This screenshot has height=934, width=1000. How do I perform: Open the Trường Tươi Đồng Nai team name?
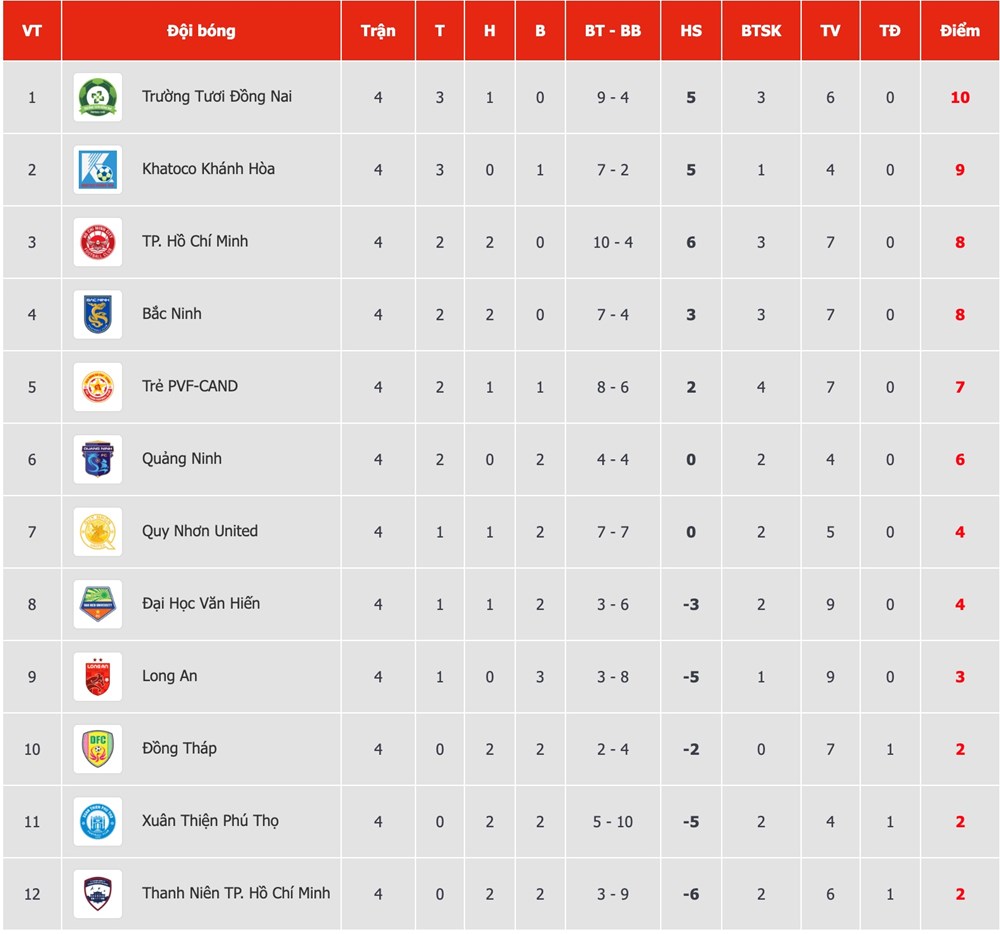click(x=217, y=97)
